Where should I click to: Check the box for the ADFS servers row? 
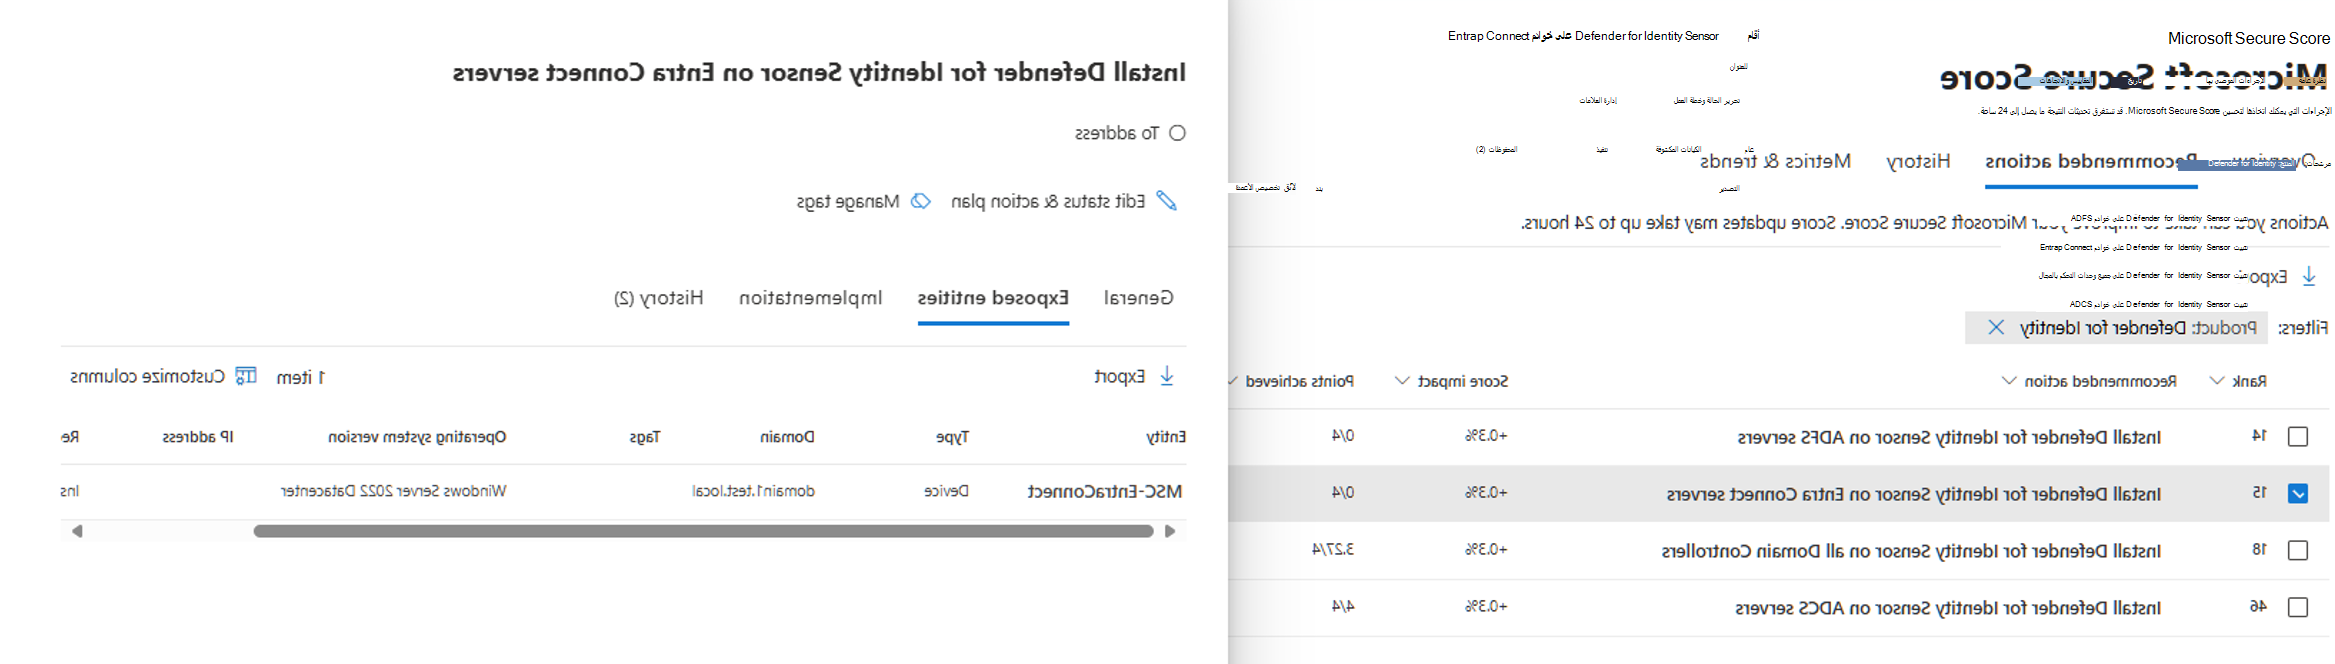(2298, 436)
